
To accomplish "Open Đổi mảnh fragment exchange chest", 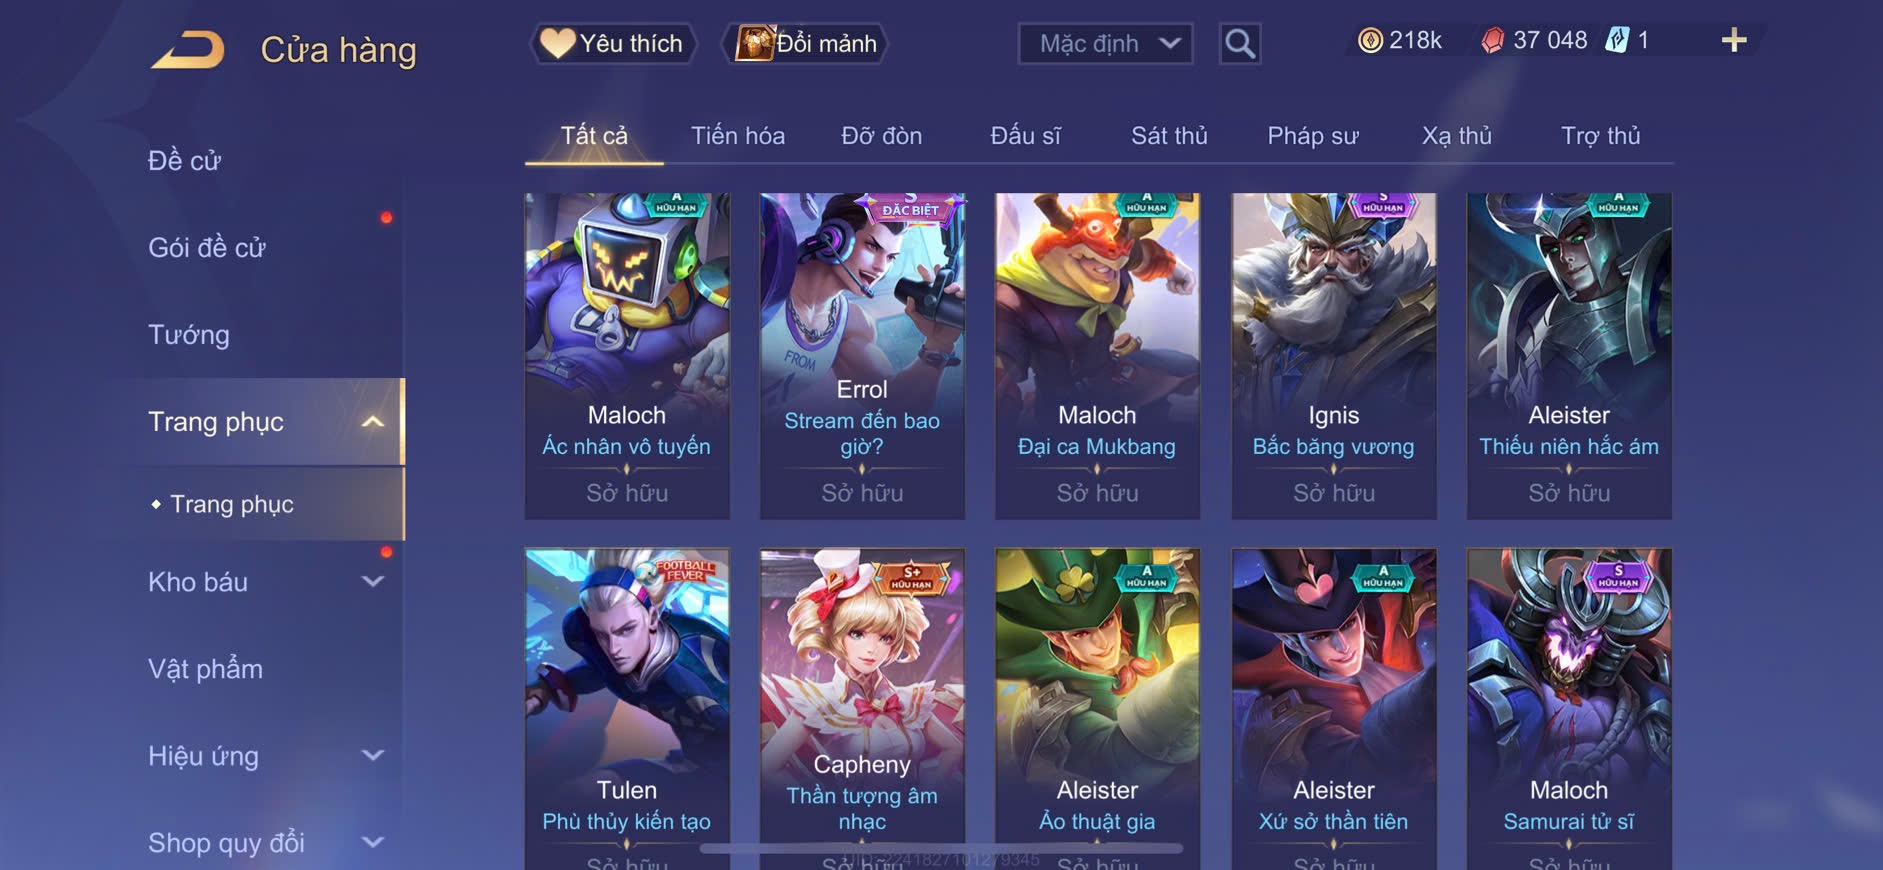I will (x=805, y=43).
